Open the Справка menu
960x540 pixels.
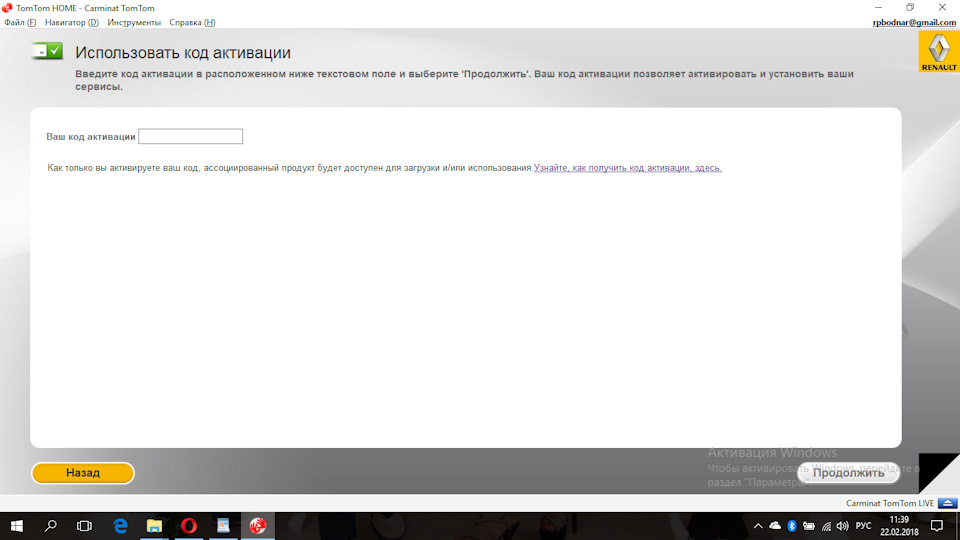pyautogui.click(x=192, y=23)
